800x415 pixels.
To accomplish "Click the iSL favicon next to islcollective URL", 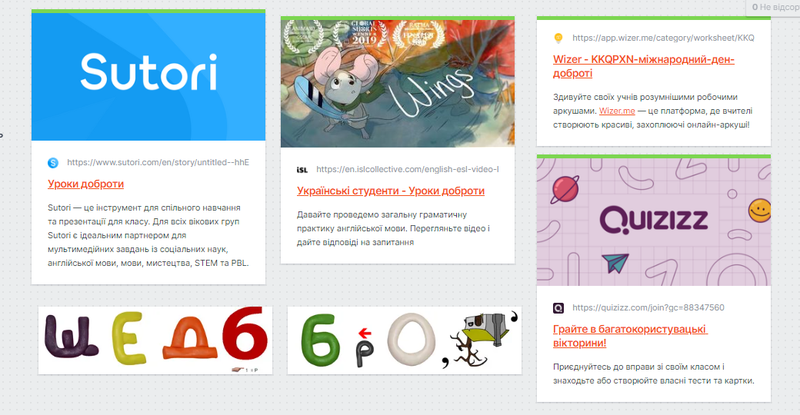I will point(302,169).
